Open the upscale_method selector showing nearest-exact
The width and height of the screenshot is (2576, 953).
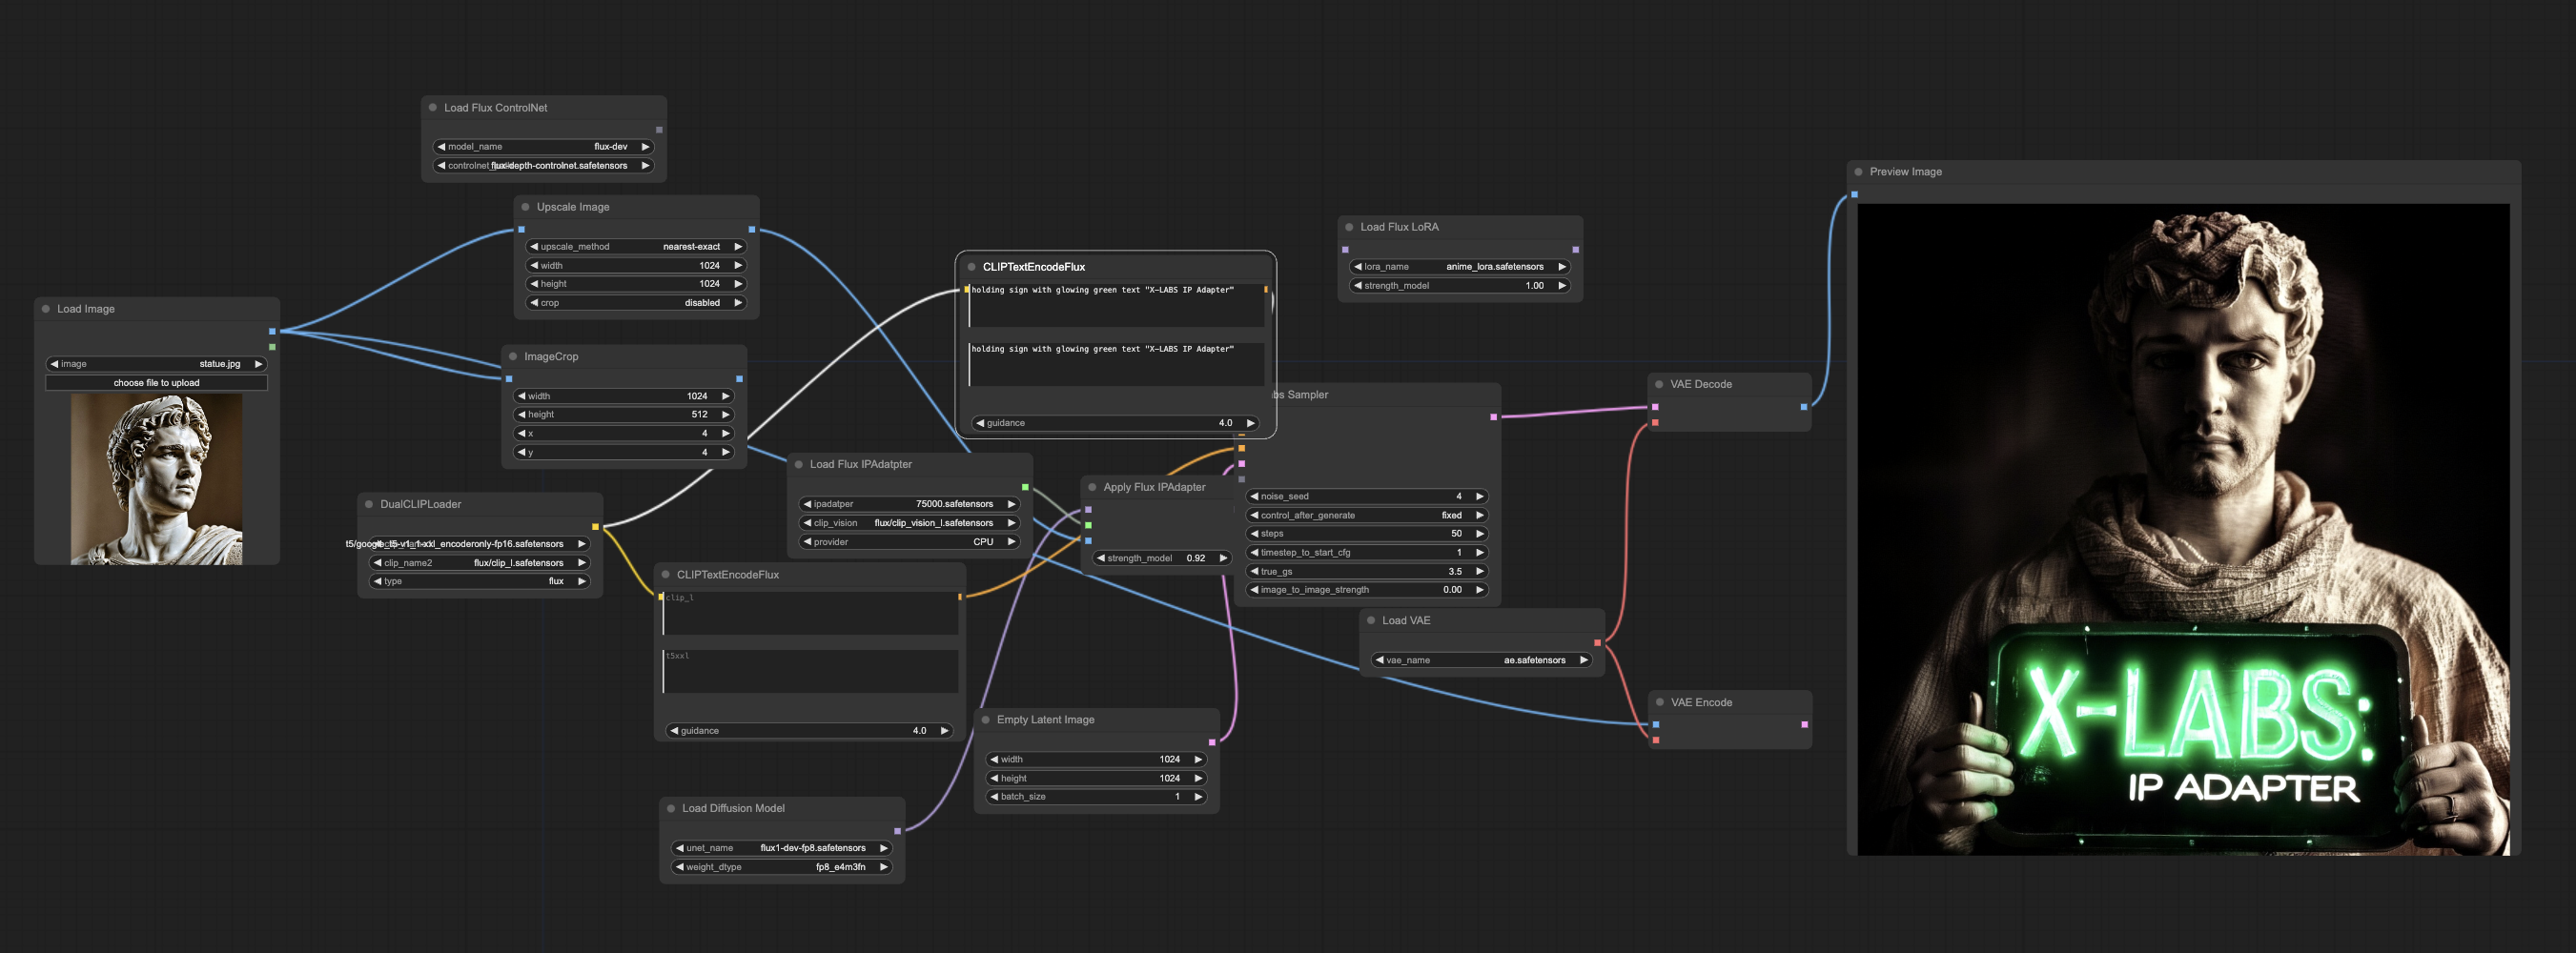click(636, 246)
